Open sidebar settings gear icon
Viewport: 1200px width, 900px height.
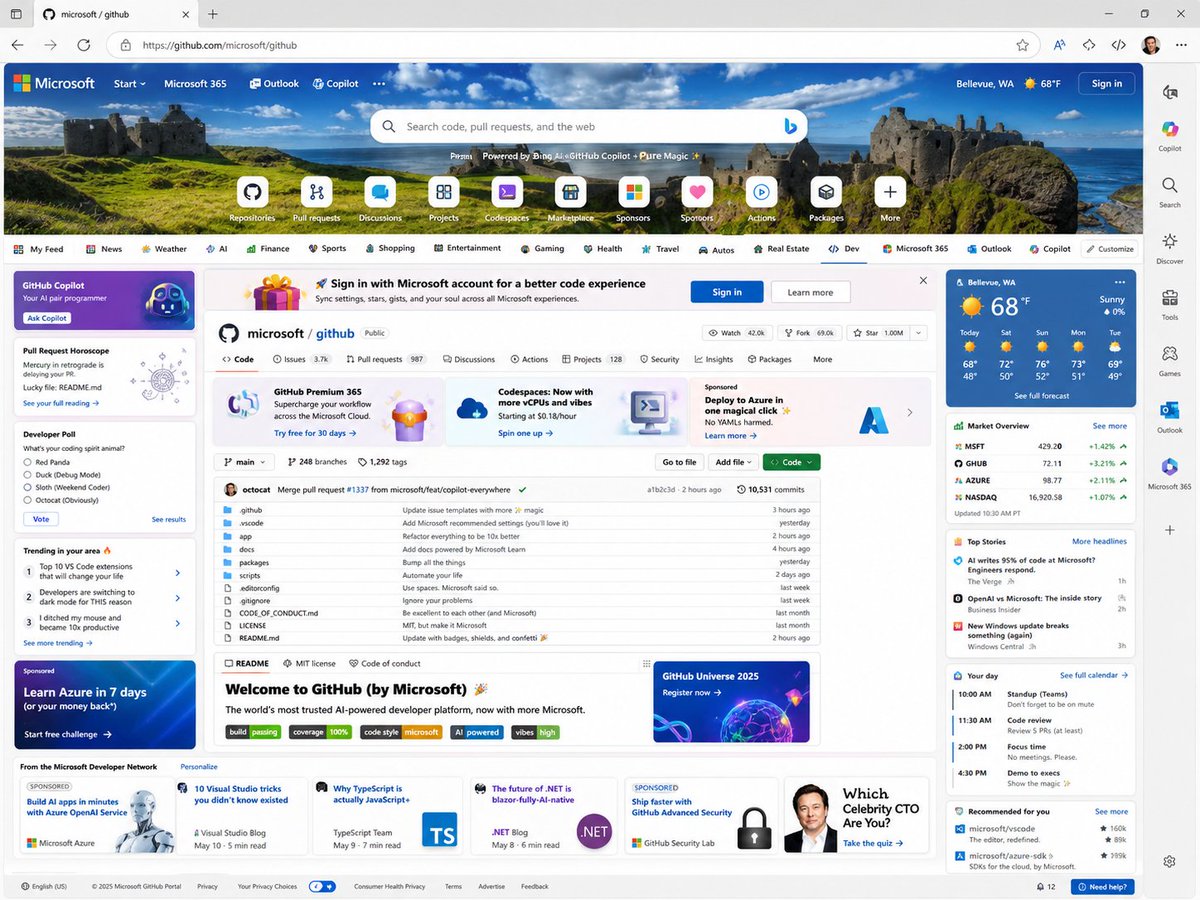click(x=1169, y=861)
